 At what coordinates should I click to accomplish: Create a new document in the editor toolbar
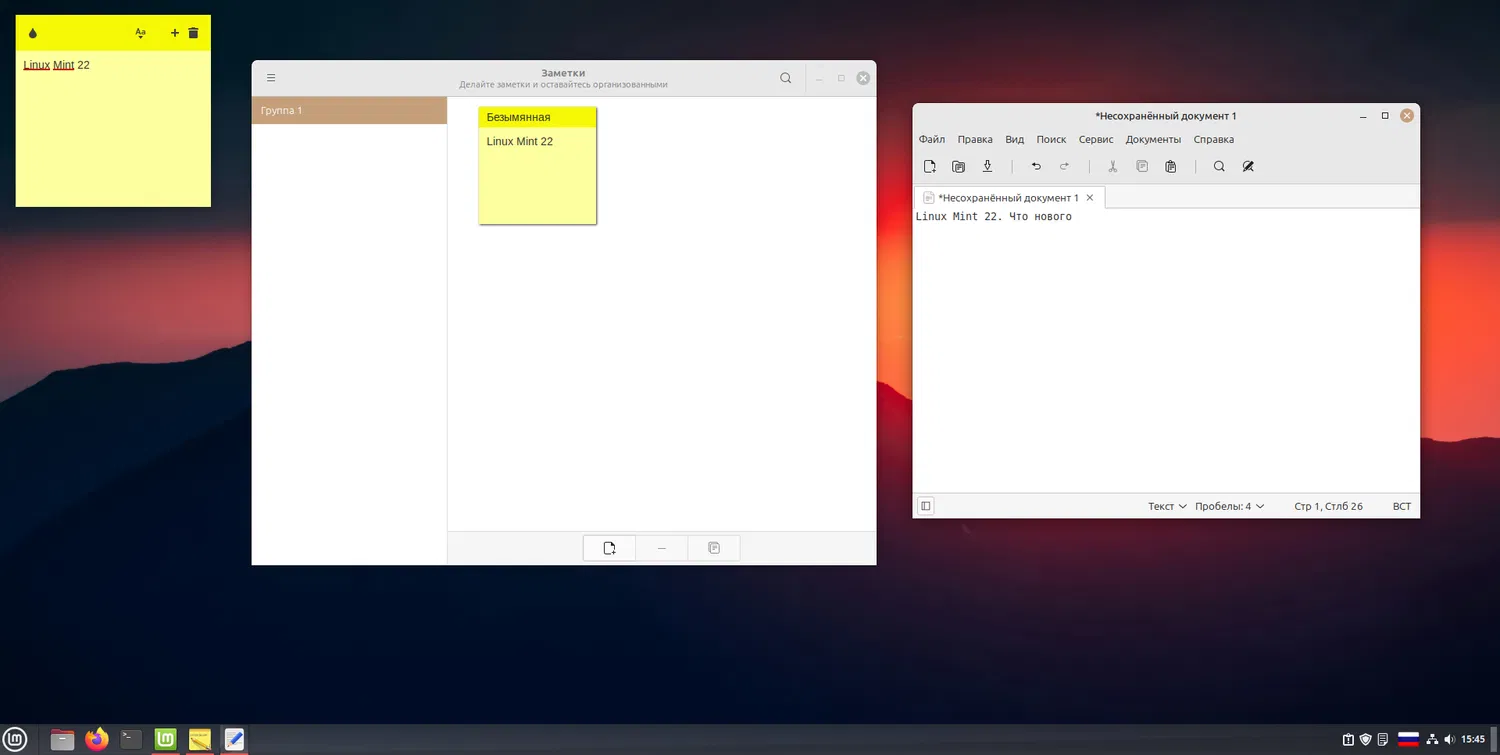pos(930,167)
